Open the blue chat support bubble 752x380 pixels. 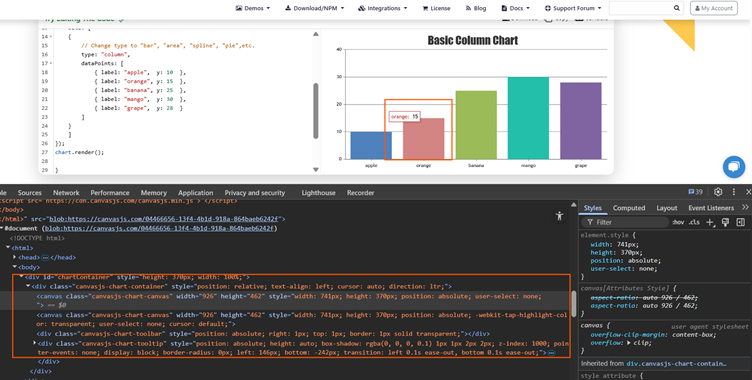coord(733,166)
